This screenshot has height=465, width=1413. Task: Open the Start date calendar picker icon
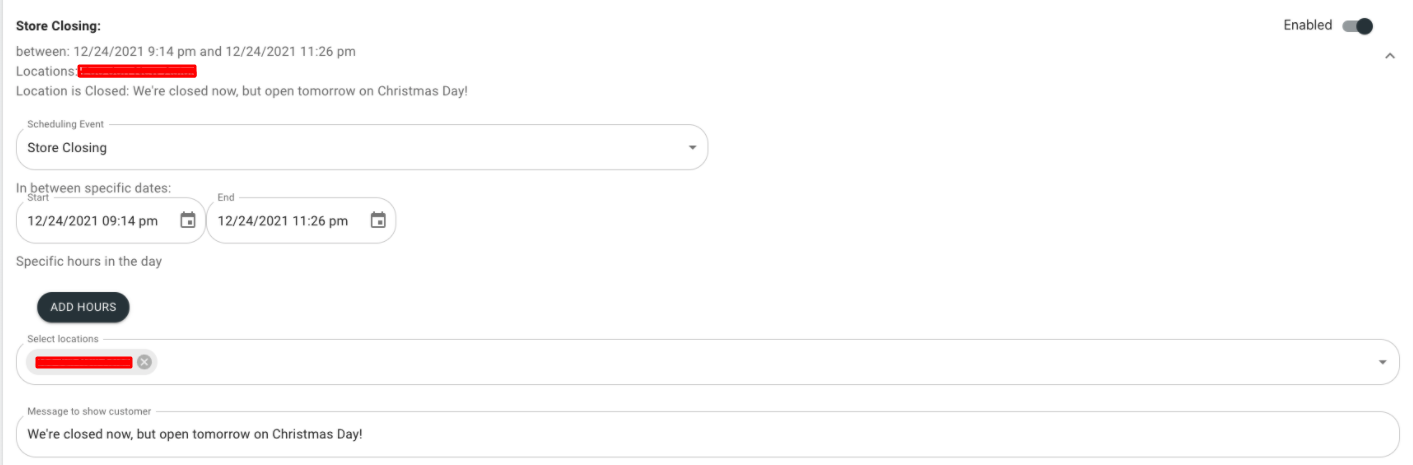coord(188,221)
